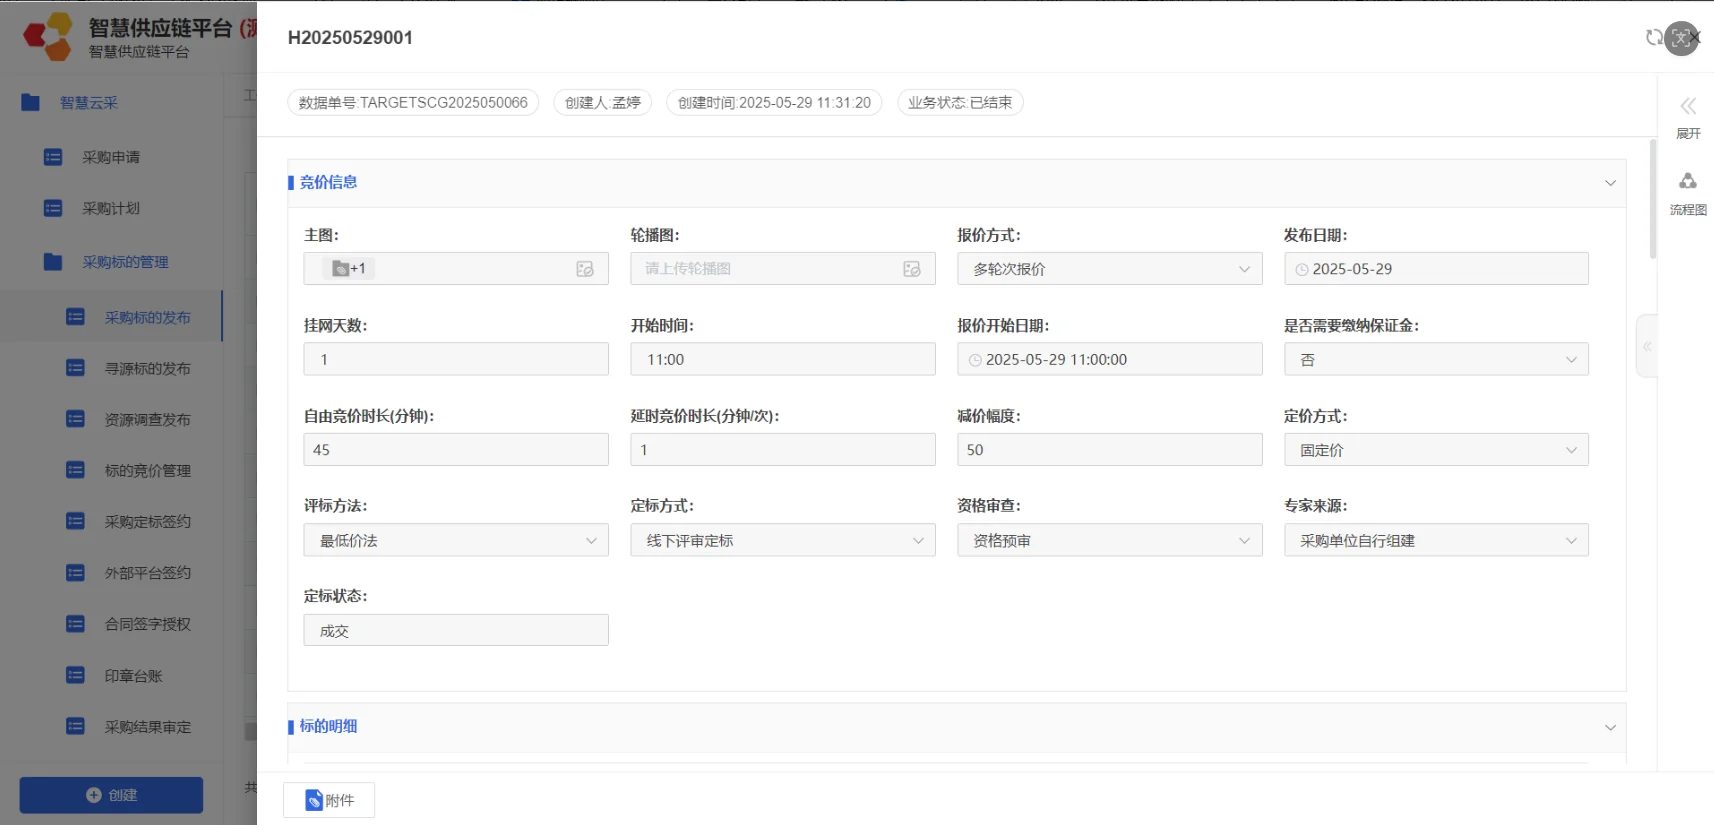Open the 评标方法 dropdown
The image size is (1714, 825).
click(x=456, y=540)
